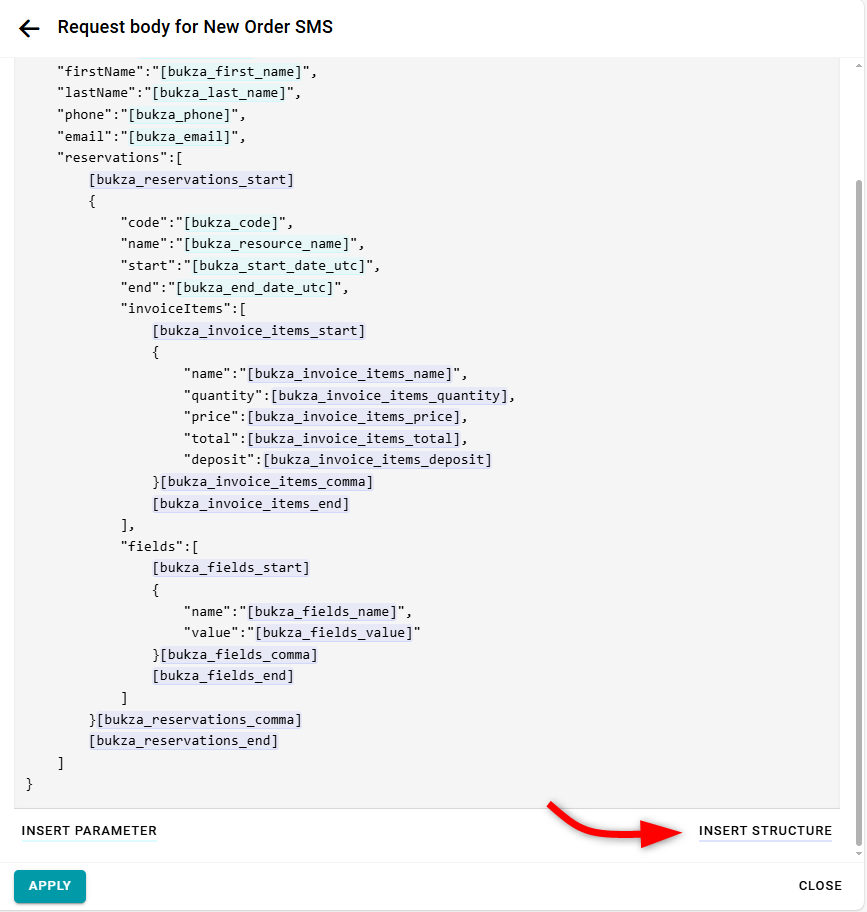867x912 pixels.
Task: Click the [bukza_invoice_items_start] structure tag
Action: [259, 331]
